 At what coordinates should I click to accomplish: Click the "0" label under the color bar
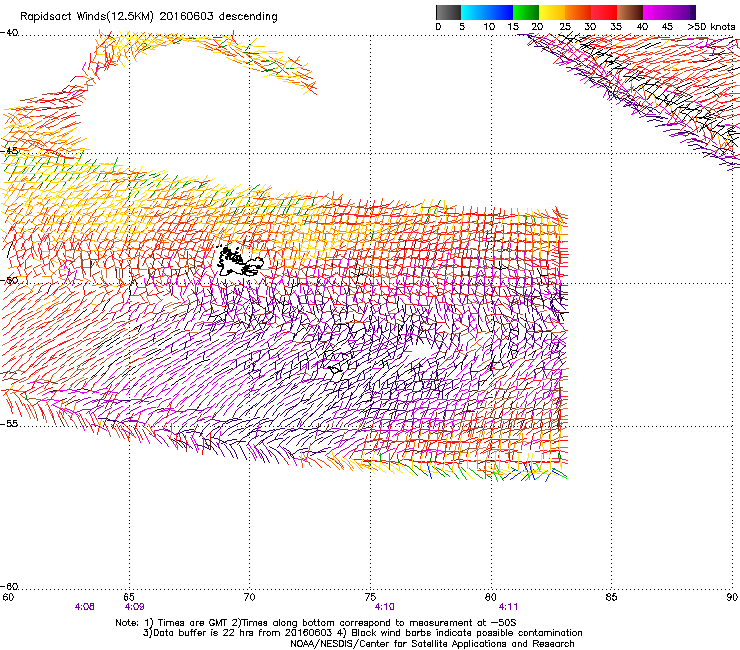coord(438,27)
